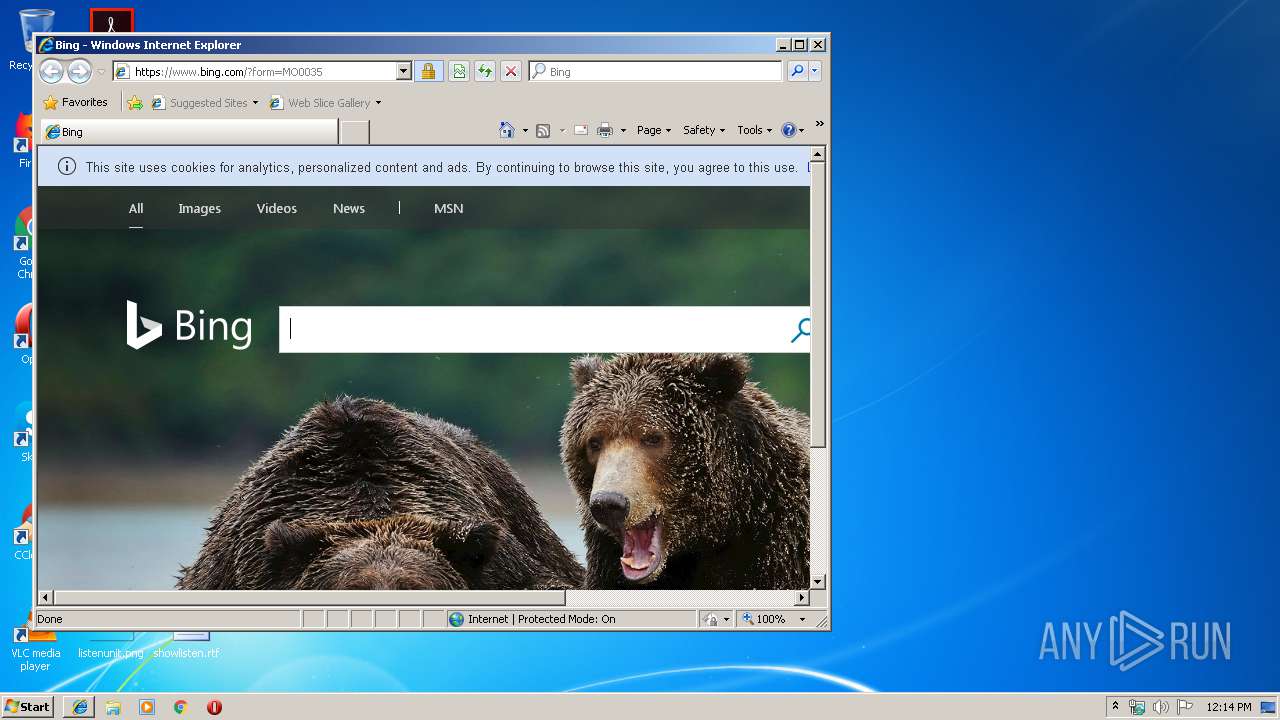
Task: Select the Bing browser tab
Action: [188, 132]
